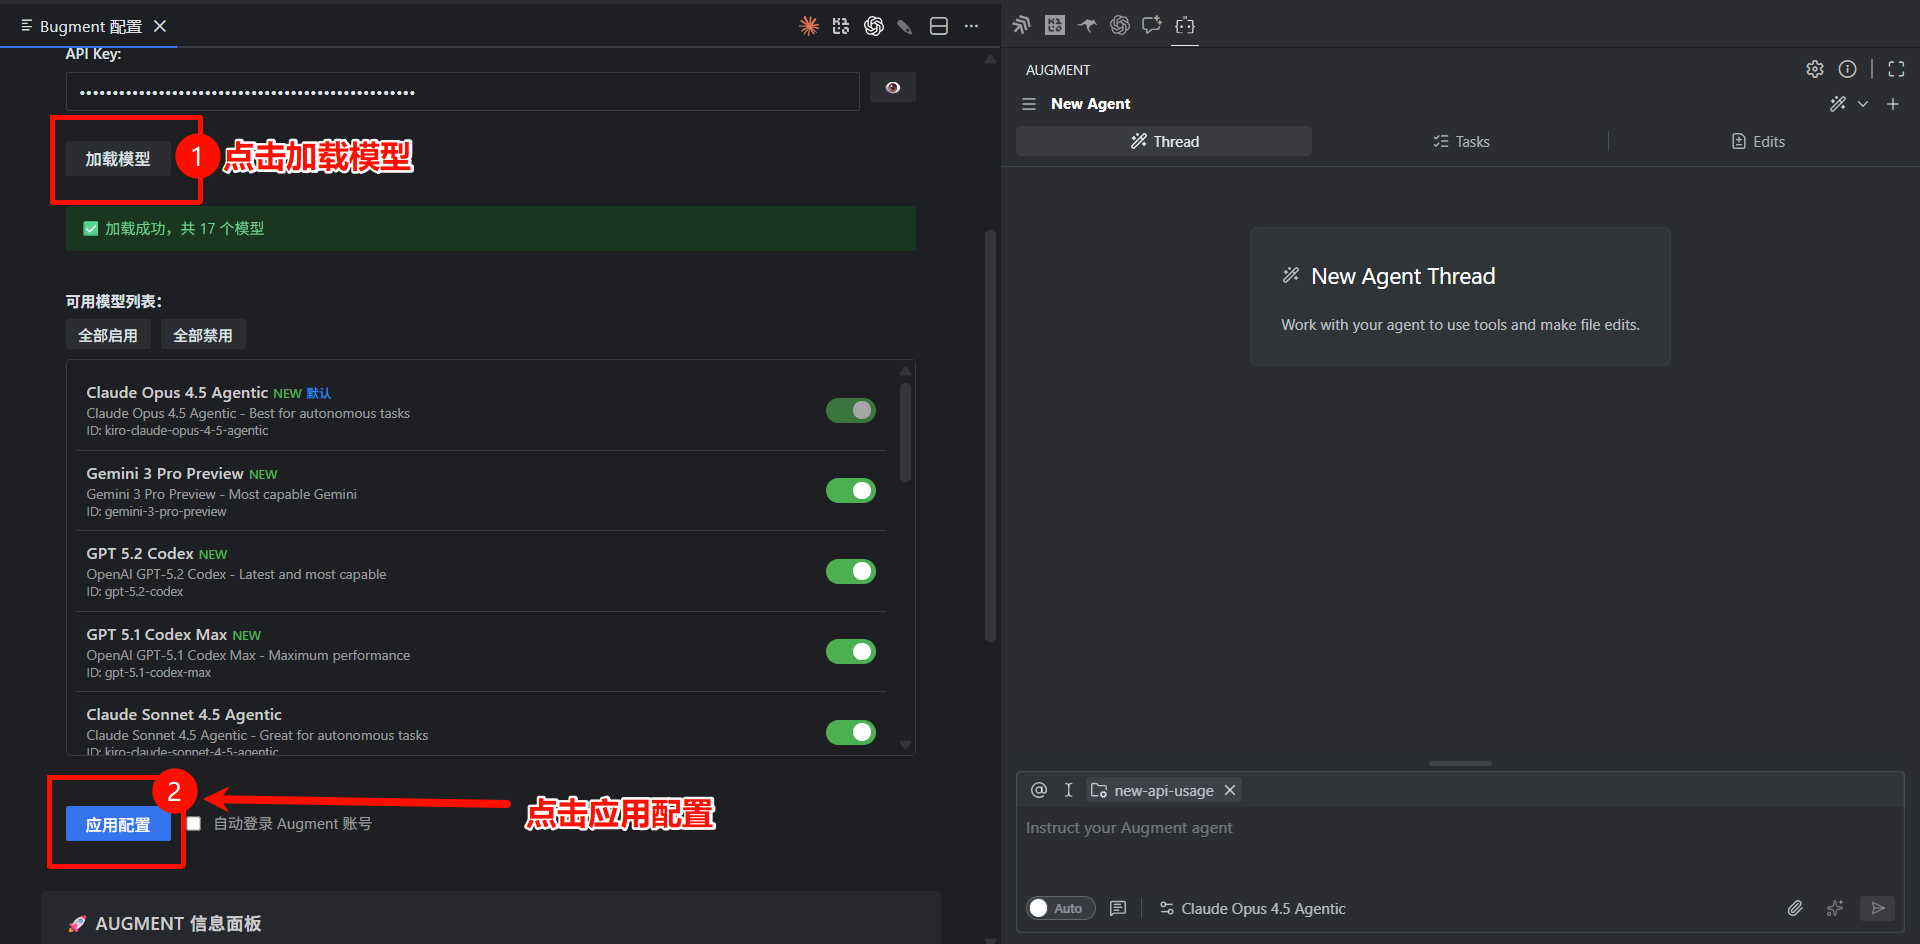Open the thread list hamburger menu
Viewport: 1920px width, 944px height.
1029,104
